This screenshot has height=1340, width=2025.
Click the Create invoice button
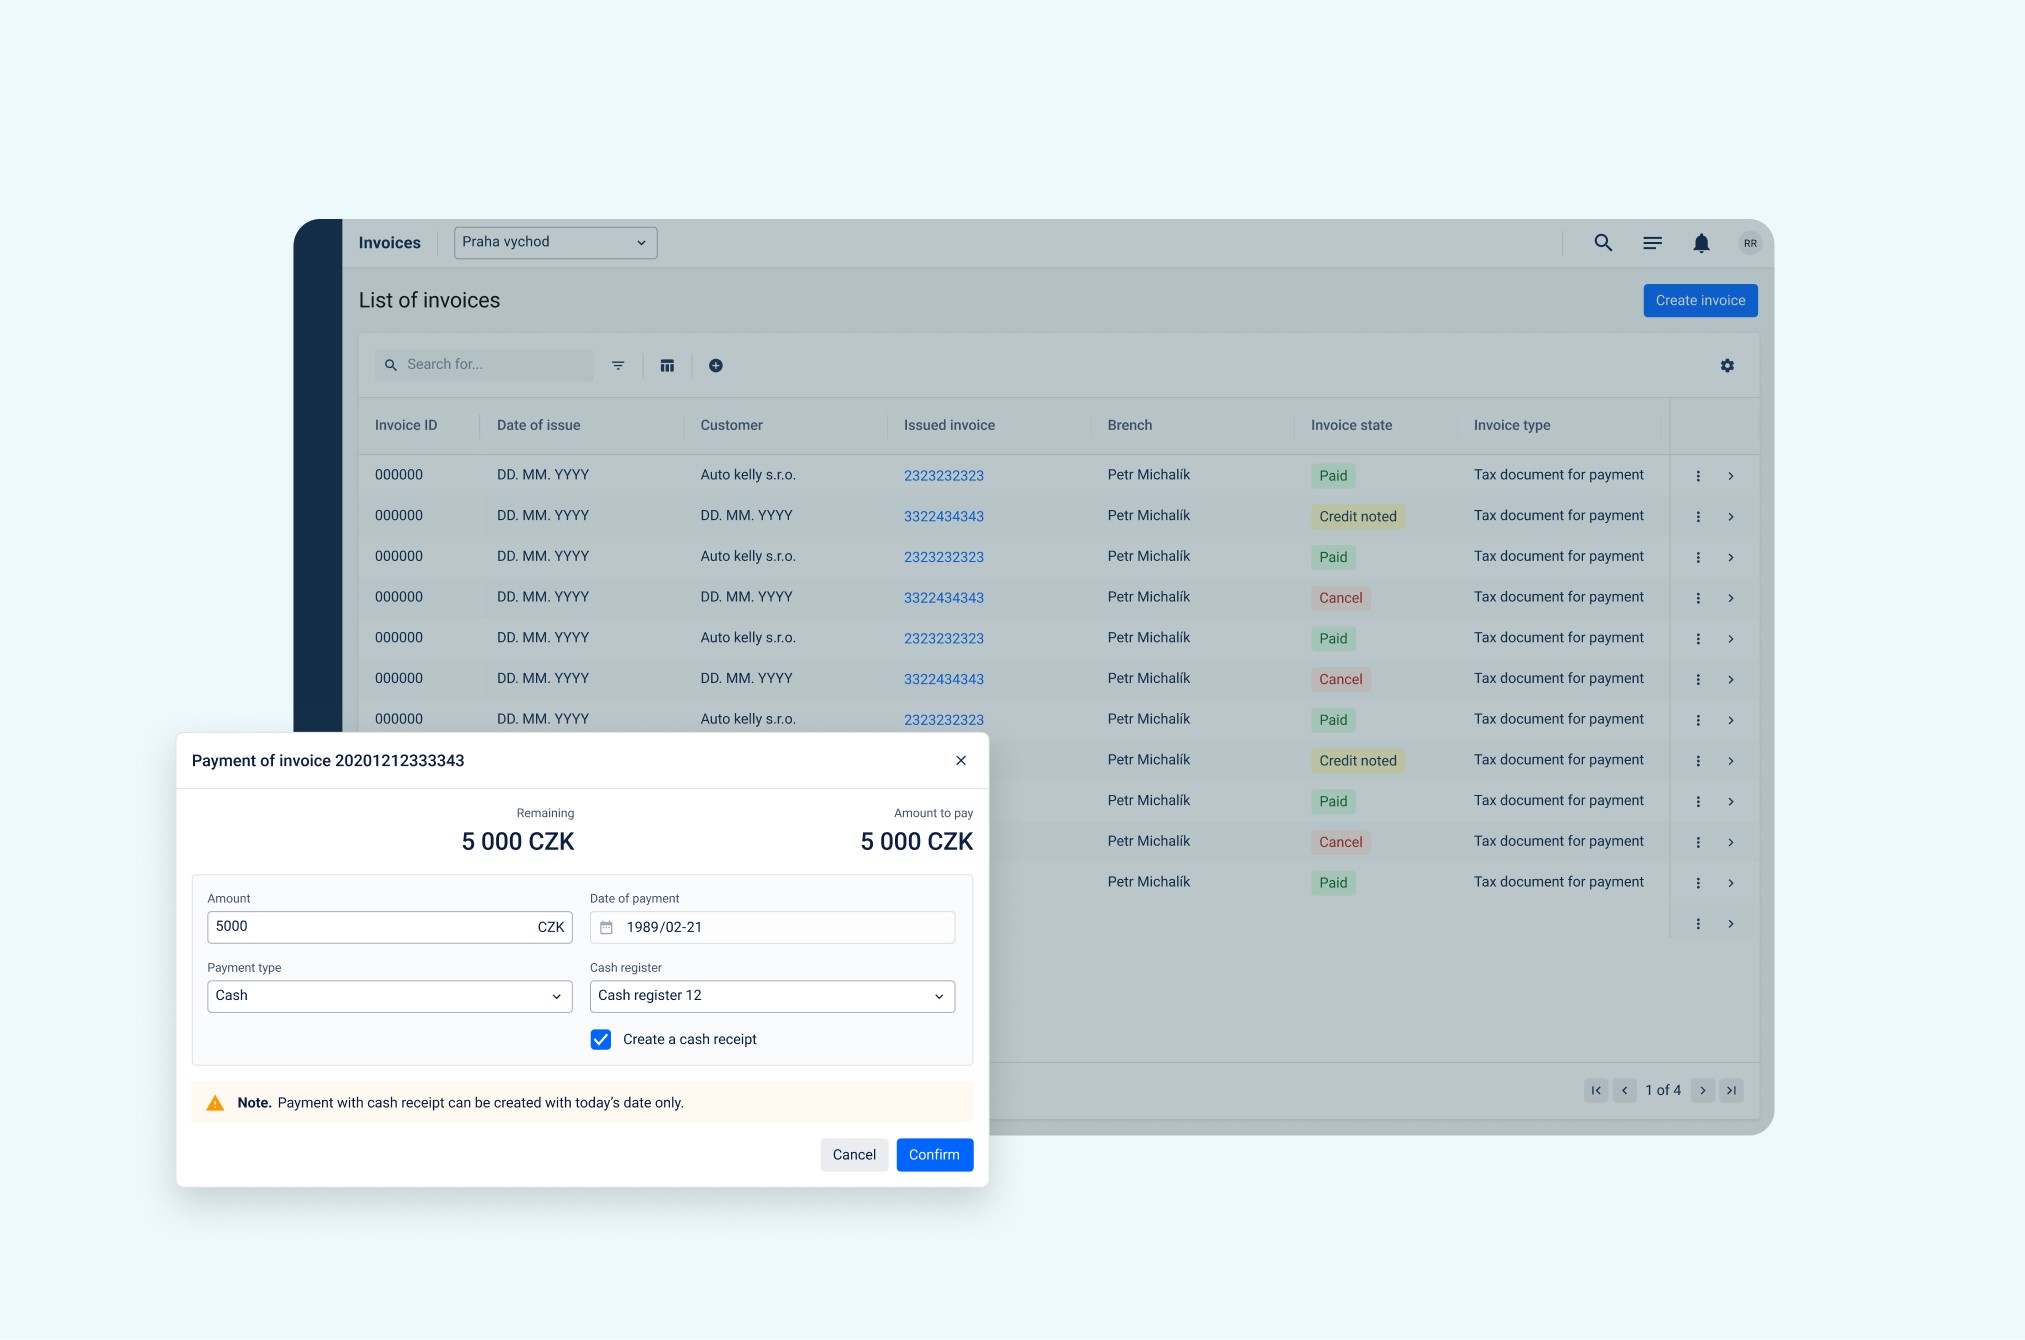(1701, 301)
